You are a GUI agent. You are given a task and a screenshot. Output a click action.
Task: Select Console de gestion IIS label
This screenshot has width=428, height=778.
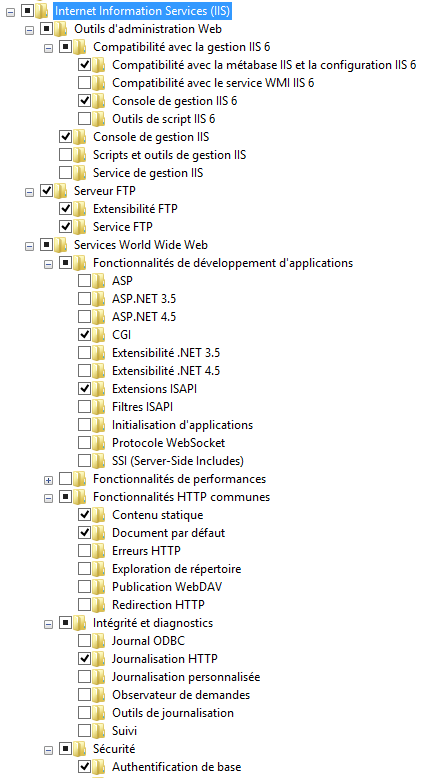click(151, 136)
